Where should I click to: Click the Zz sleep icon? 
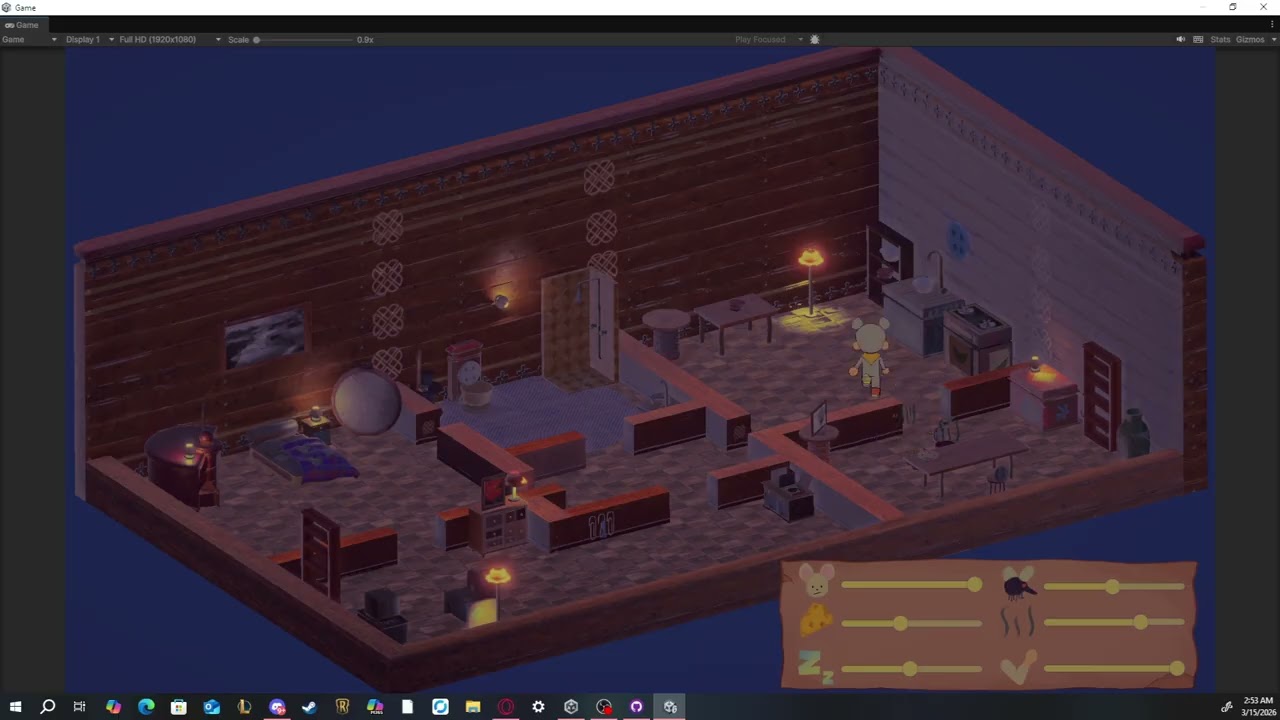[x=816, y=667]
